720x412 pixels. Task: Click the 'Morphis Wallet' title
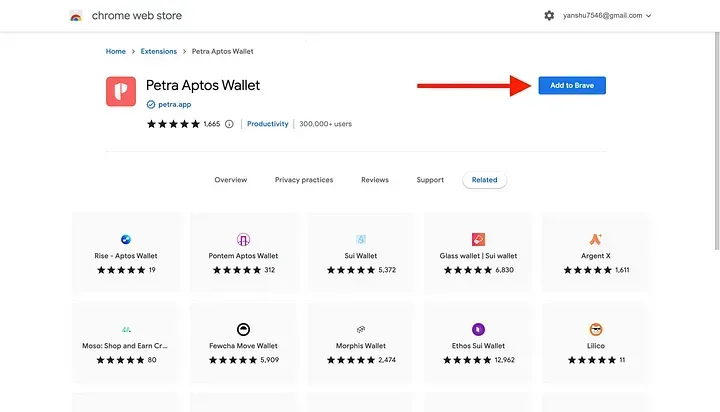pyautogui.click(x=361, y=346)
